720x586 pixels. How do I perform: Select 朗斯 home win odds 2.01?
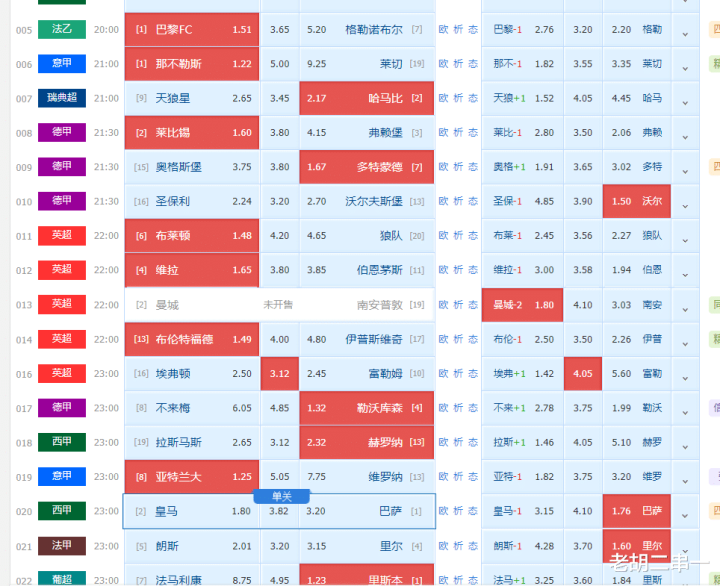tap(192, 546)
